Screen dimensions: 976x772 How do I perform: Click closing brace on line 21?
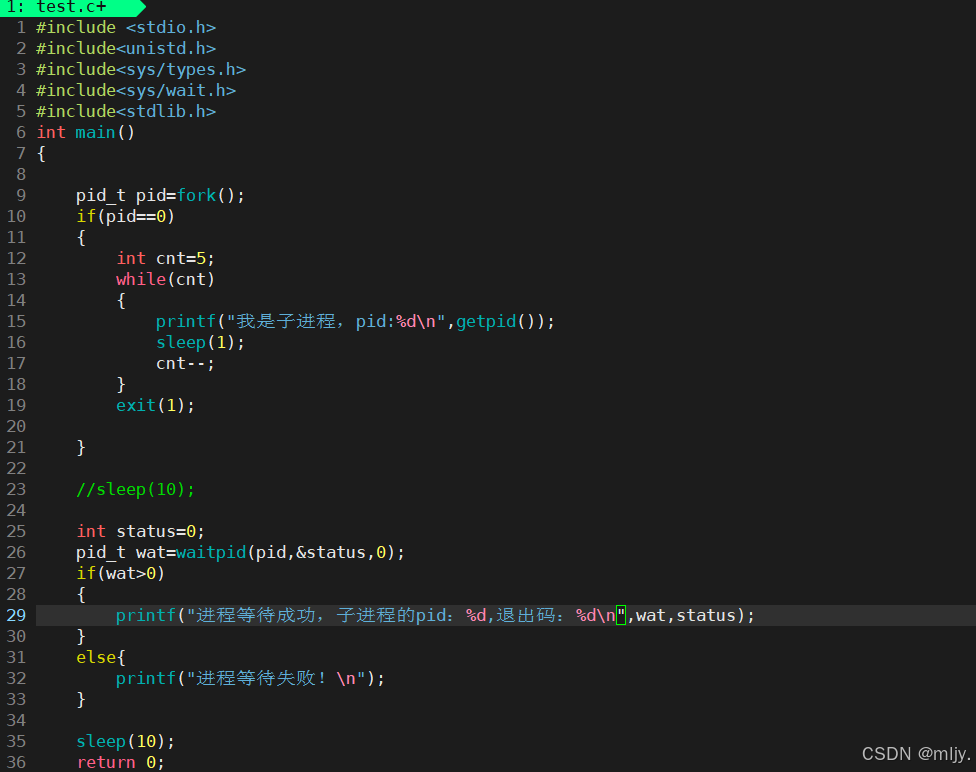pyautogui.click(x=81, y=448)
